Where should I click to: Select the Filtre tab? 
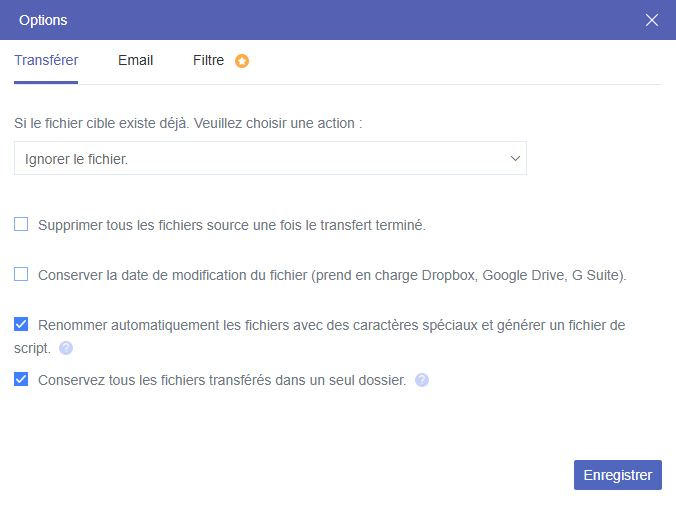coord(208,60)
